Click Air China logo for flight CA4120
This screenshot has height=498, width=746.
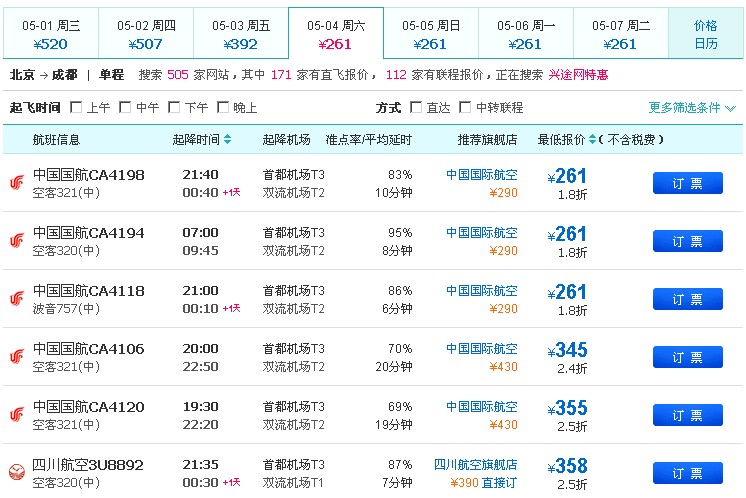pyautogui.click(x=17, y=415)
